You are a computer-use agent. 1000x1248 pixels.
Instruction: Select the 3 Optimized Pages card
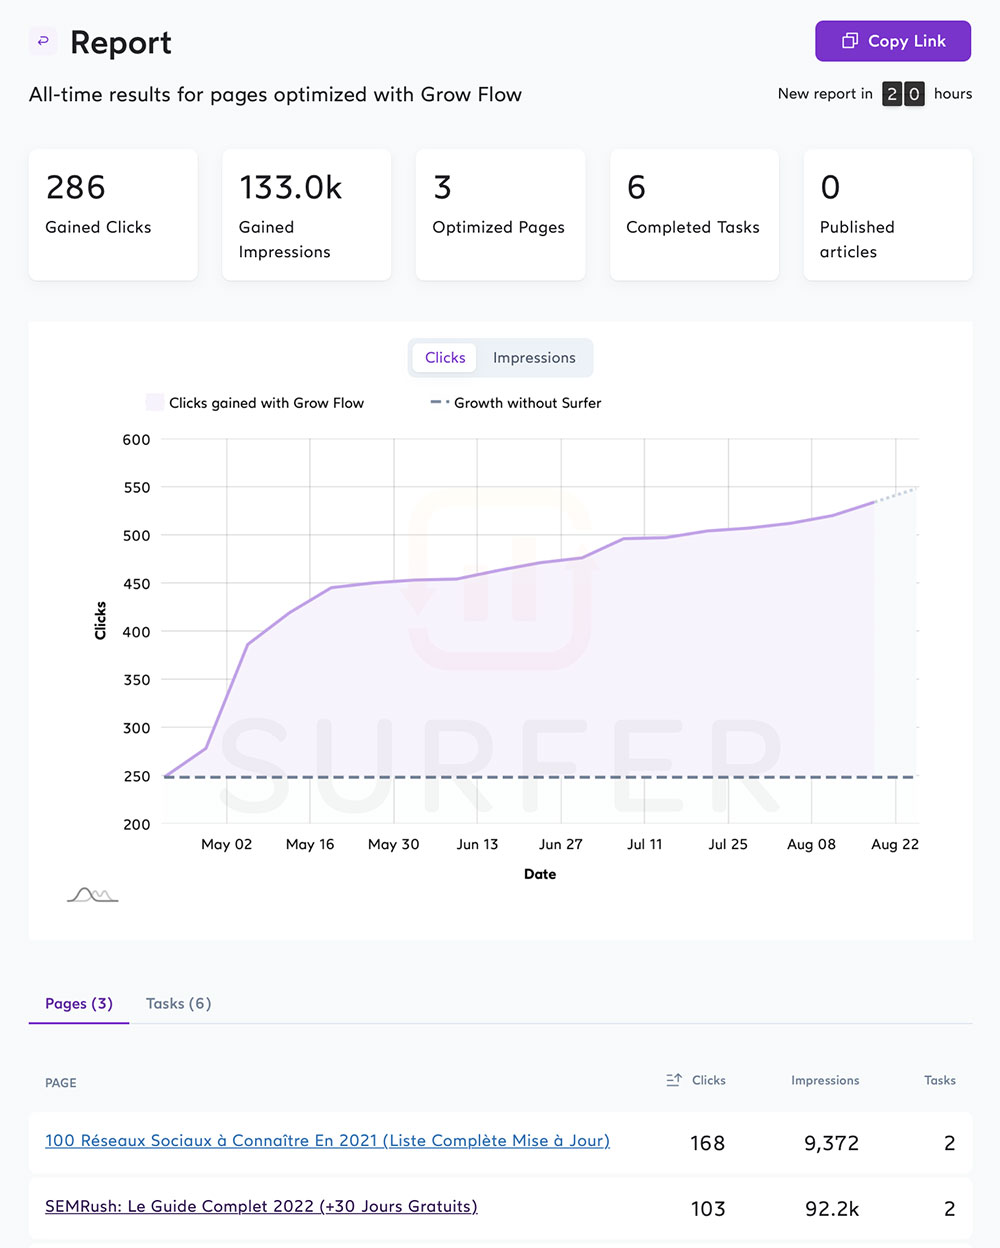(x=500, y=215)
